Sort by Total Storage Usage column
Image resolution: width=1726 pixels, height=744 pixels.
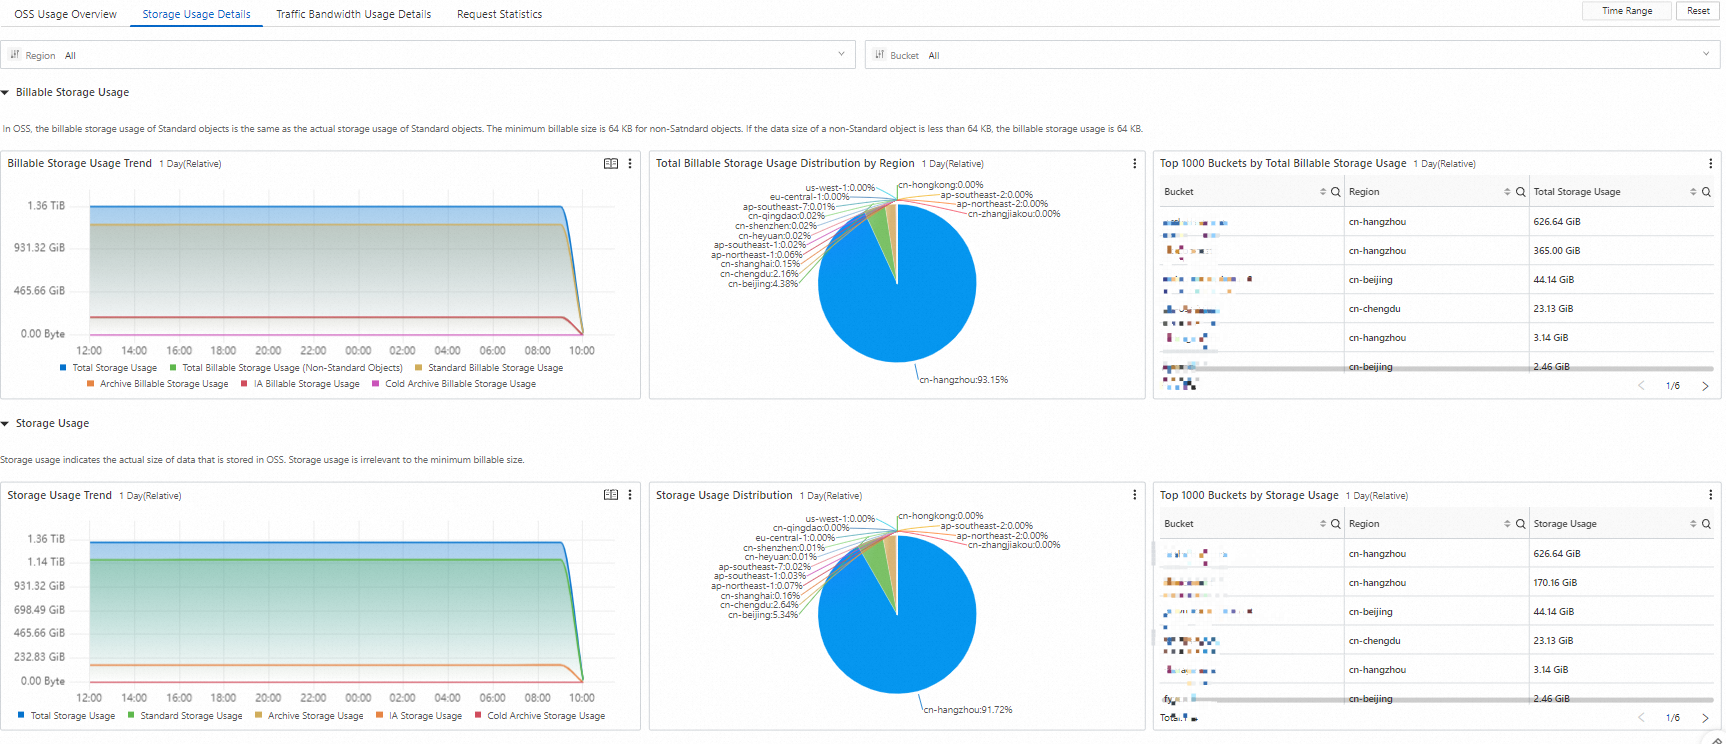pos(1693,192)
